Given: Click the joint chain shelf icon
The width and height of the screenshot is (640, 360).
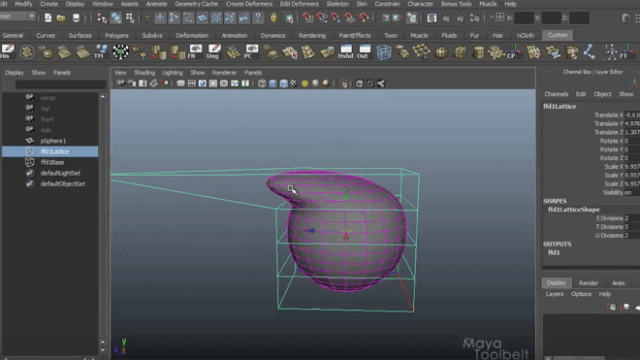Looking at the screenshot, I should (x=589, y=52).
